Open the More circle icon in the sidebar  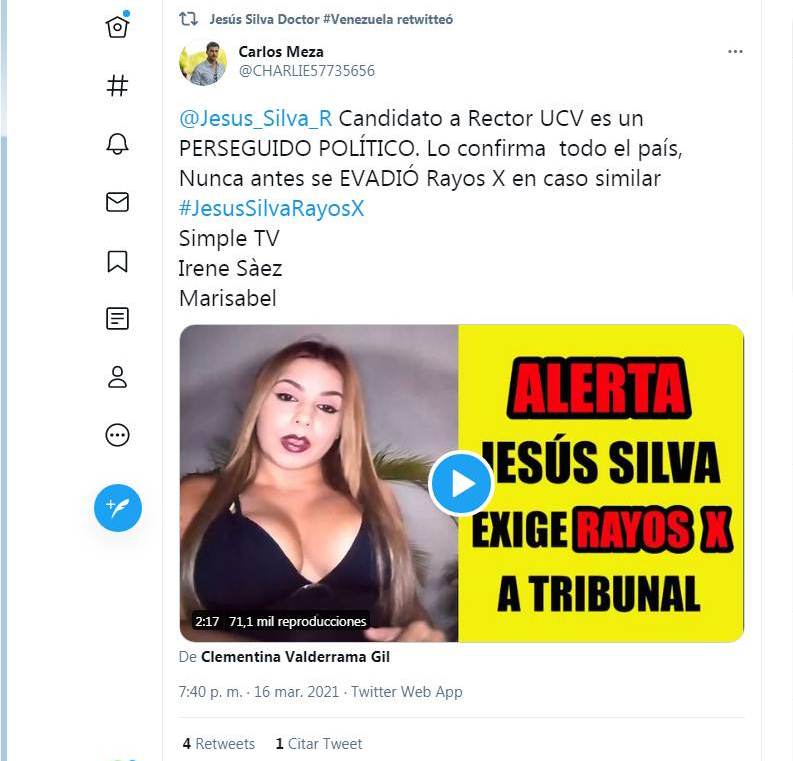click(x=117, y=435)
